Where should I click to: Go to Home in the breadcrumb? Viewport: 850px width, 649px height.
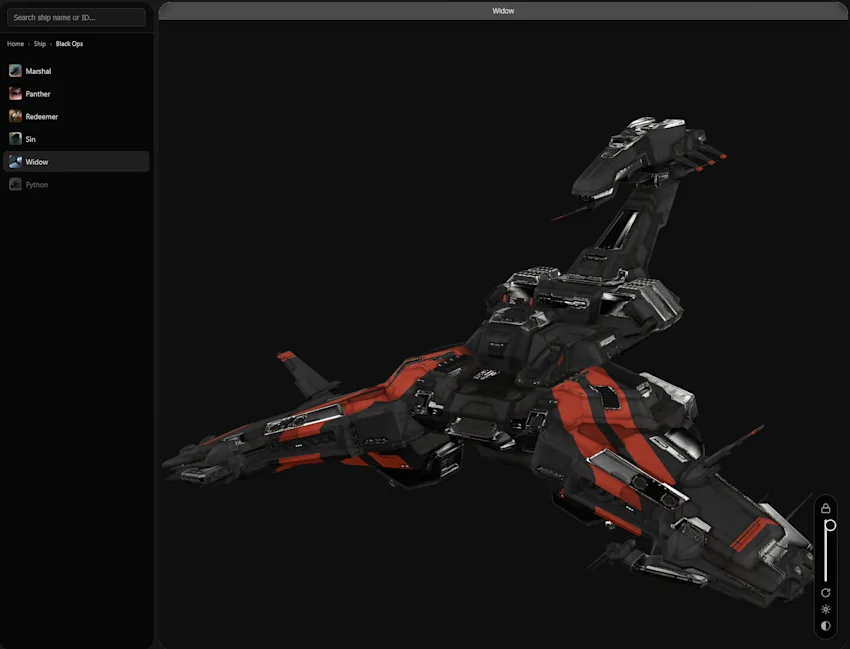tap(15, 44)
